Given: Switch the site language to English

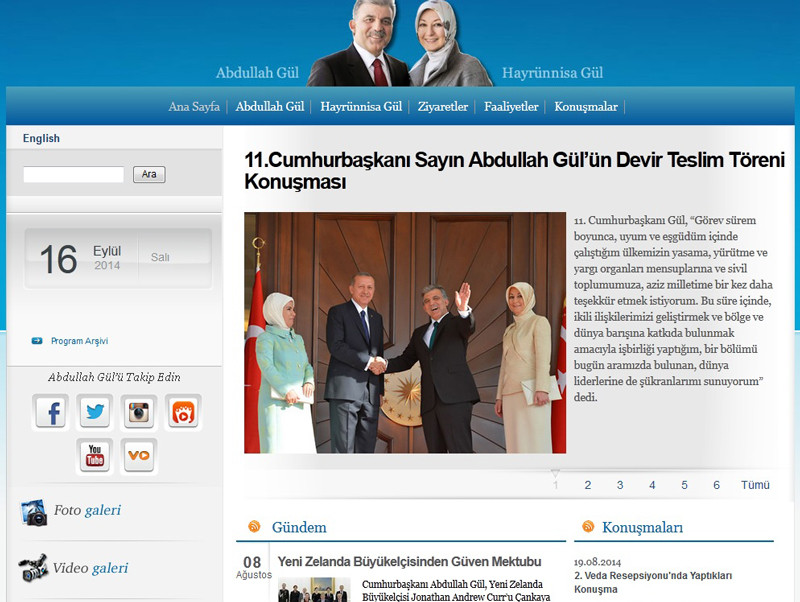Looking at the screenshot, I should click(41, 139).
